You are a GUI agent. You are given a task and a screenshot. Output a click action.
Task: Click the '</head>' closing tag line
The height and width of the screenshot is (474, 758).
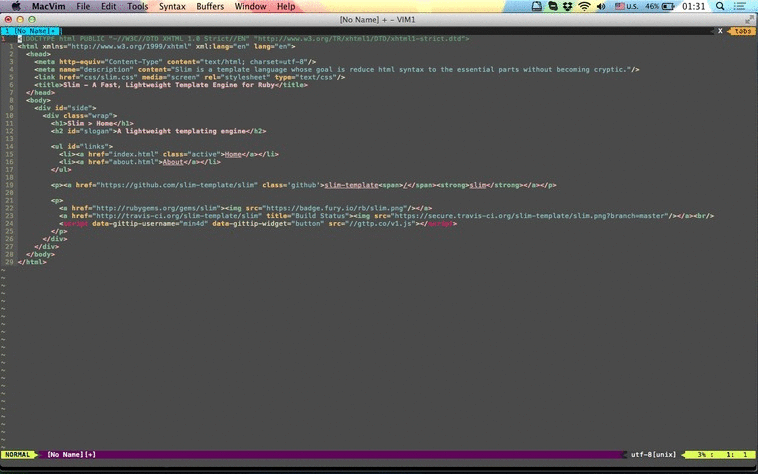pyautogui.click(x=40, y=93)
